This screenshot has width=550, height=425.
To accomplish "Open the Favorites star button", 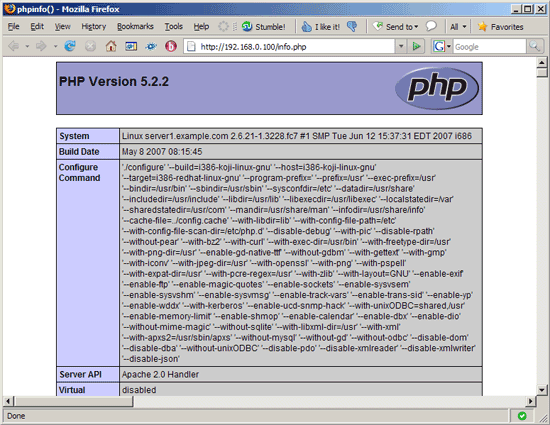I will coord(501,27).
